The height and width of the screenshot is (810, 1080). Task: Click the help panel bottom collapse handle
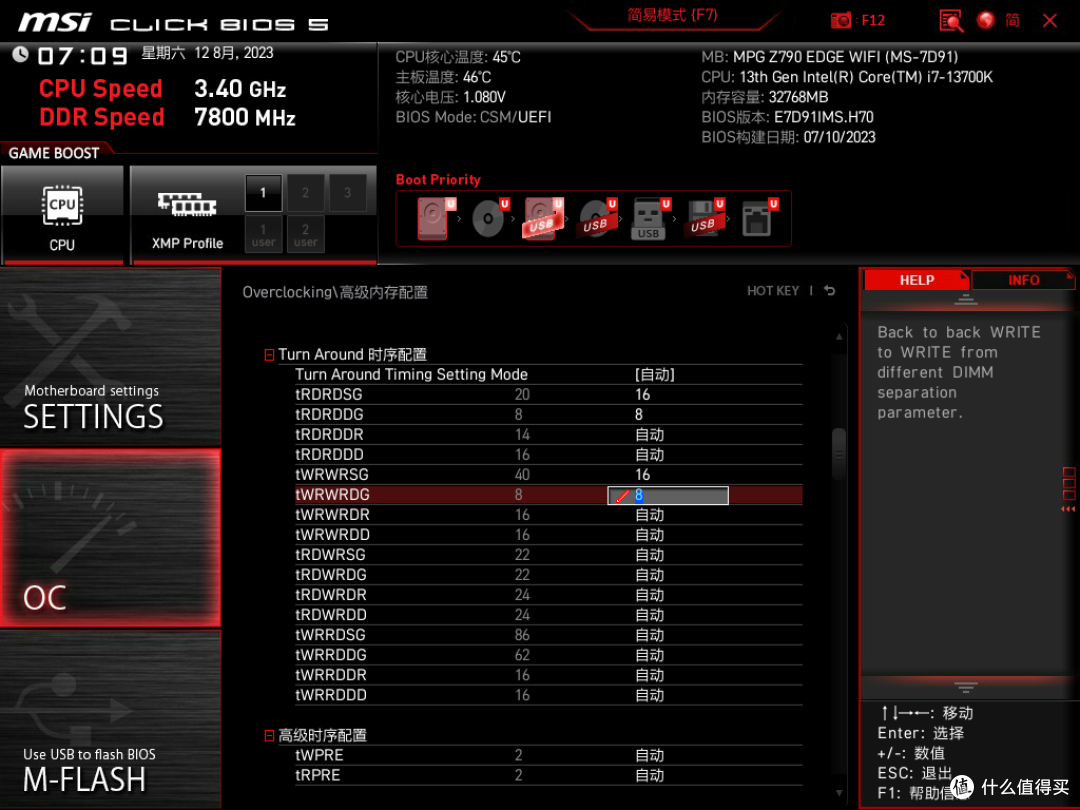click(x=966, y=687)
